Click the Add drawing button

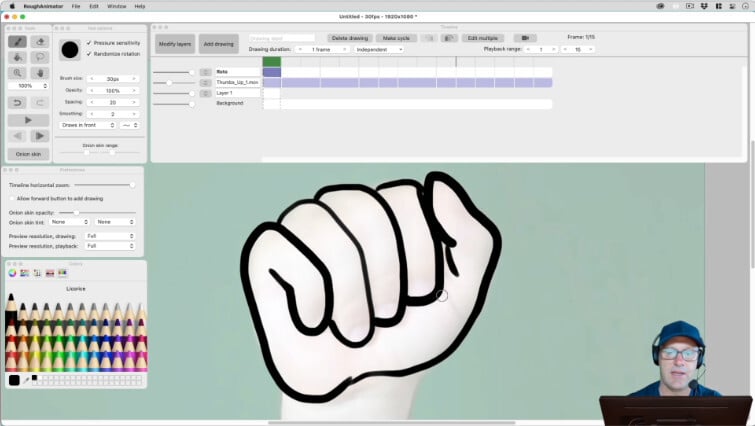click(x=219, y=44)
